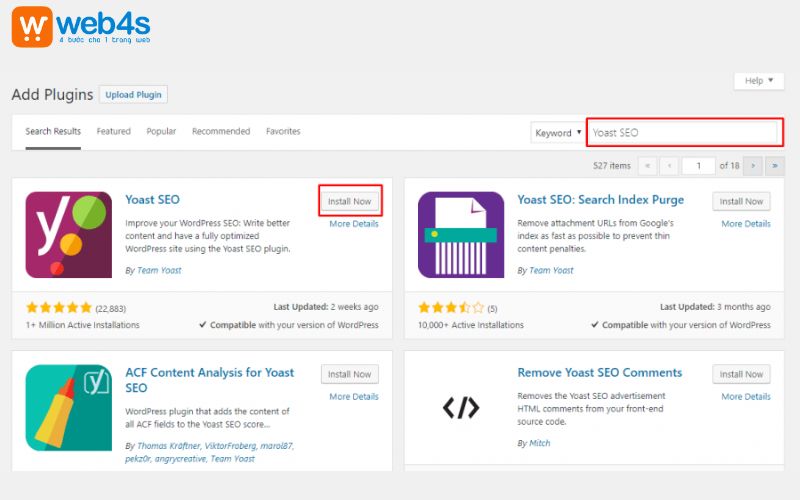This screenshot has height=500, width=800.
Task: Select the Recommended tab
Action: [x=221, y=131]
